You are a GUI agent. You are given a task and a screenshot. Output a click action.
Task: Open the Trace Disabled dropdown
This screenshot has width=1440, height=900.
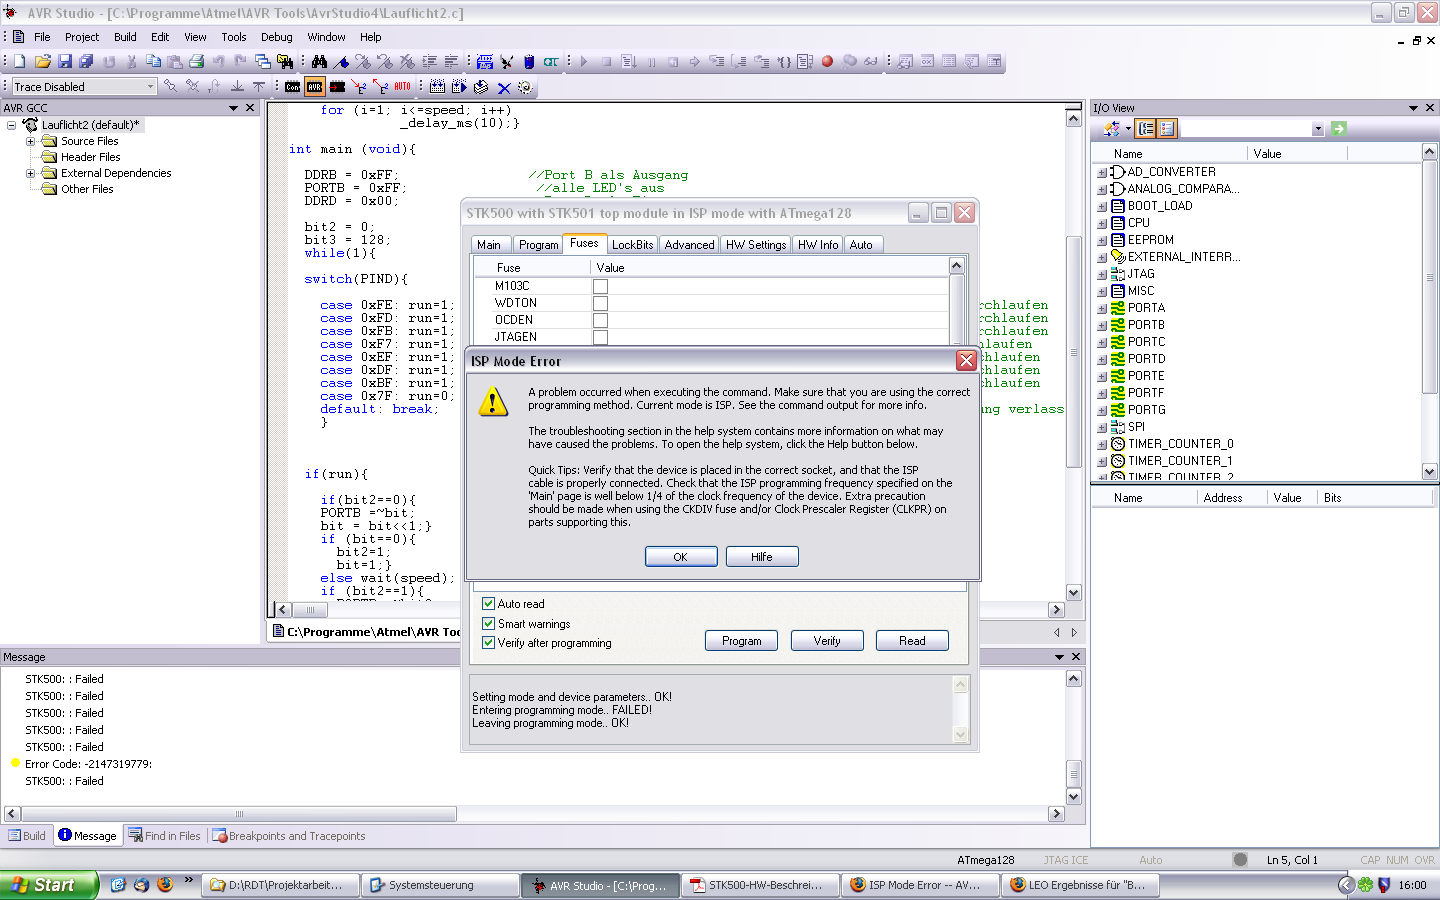pos(150,86)
